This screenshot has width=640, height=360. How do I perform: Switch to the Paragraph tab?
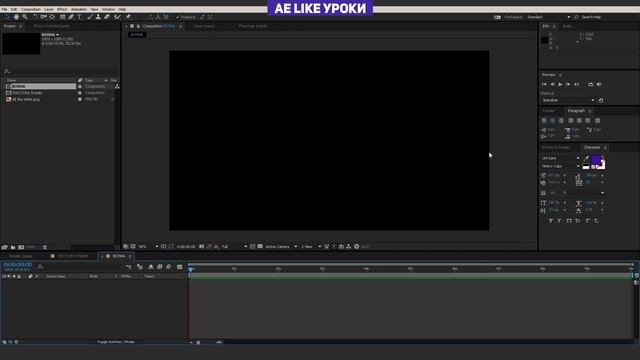click(x=576, y=111)
